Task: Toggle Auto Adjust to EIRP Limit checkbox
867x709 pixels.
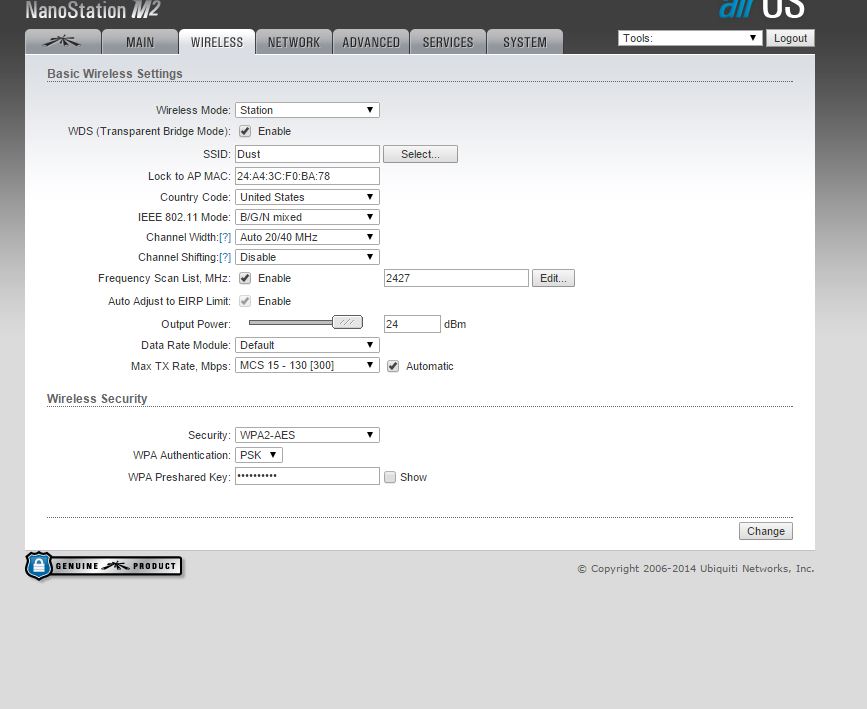Action: pyautogui.click(x=245, y=301)
